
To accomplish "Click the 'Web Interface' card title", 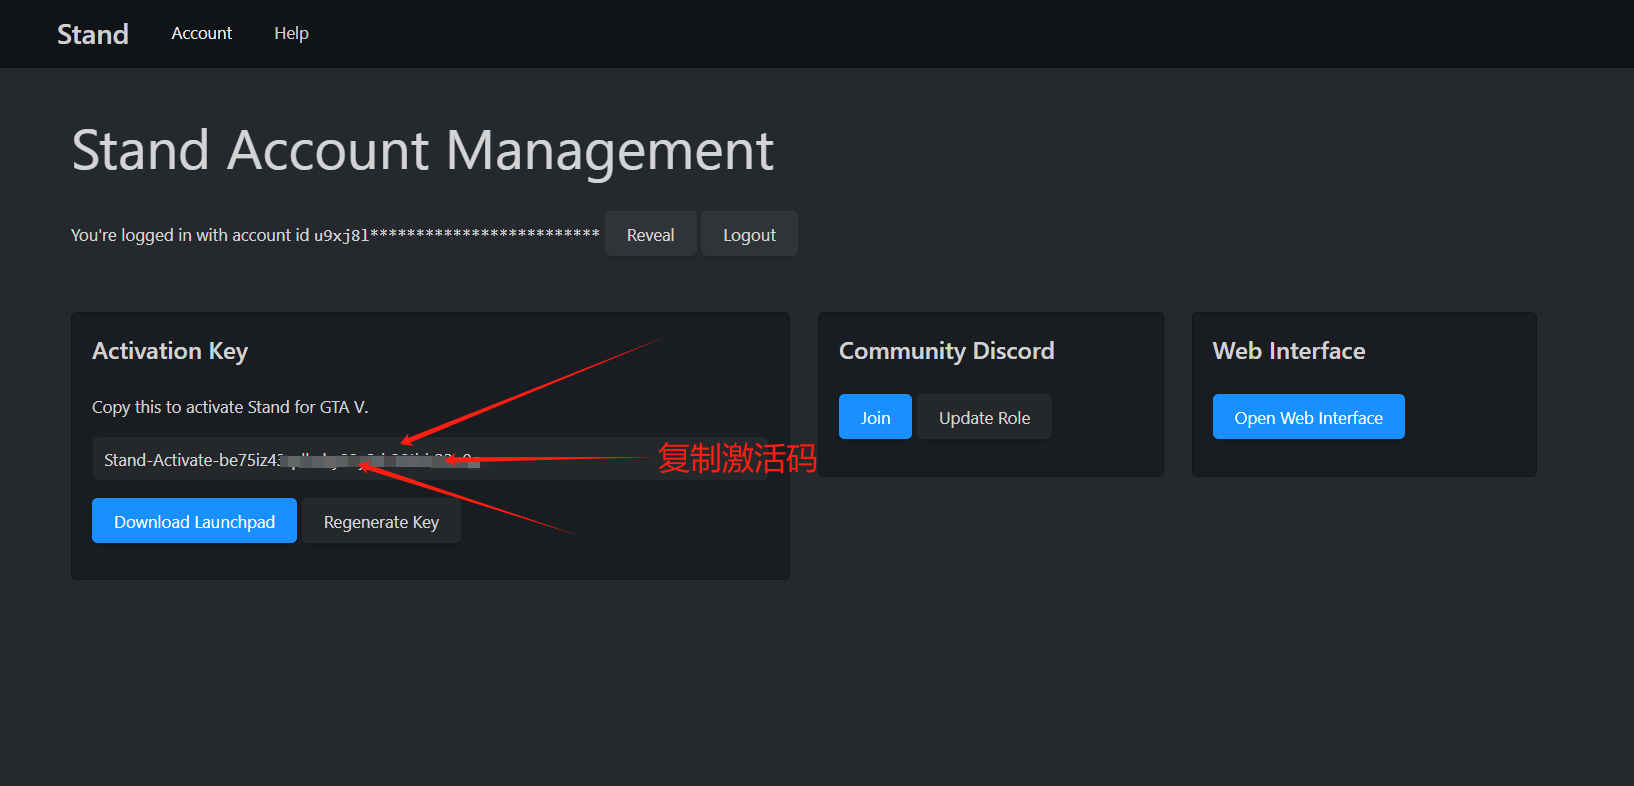I will coord(1289,351).
